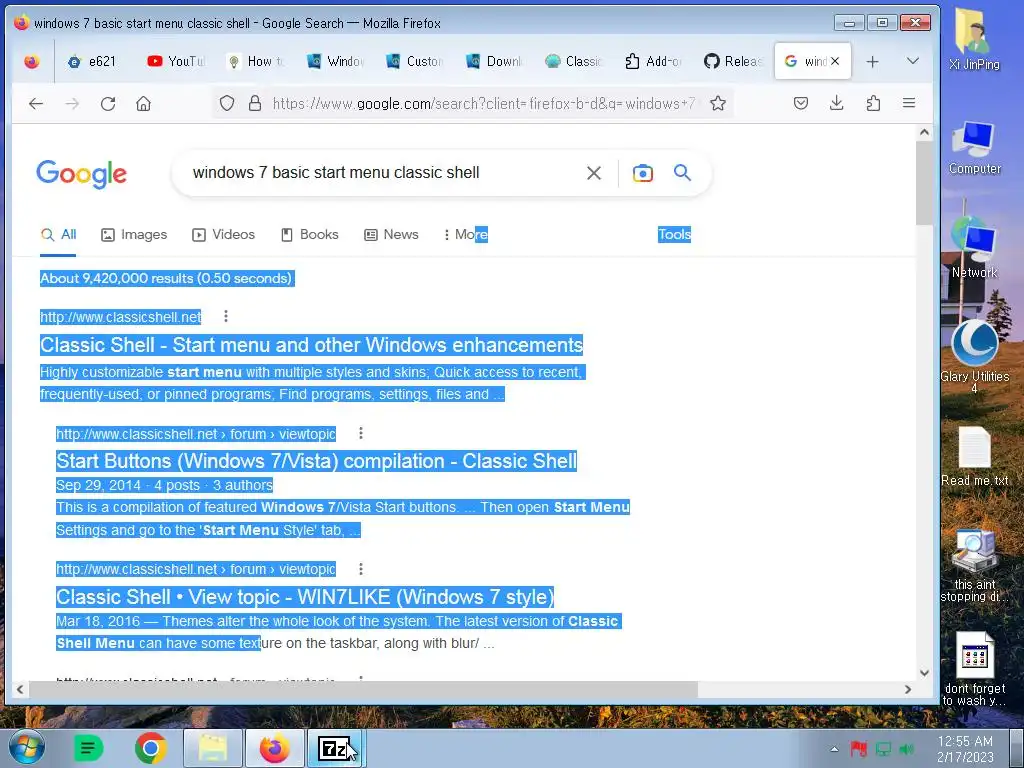
Task: Click the horizontal scrollbar right arrow
Action: point(908,689)
